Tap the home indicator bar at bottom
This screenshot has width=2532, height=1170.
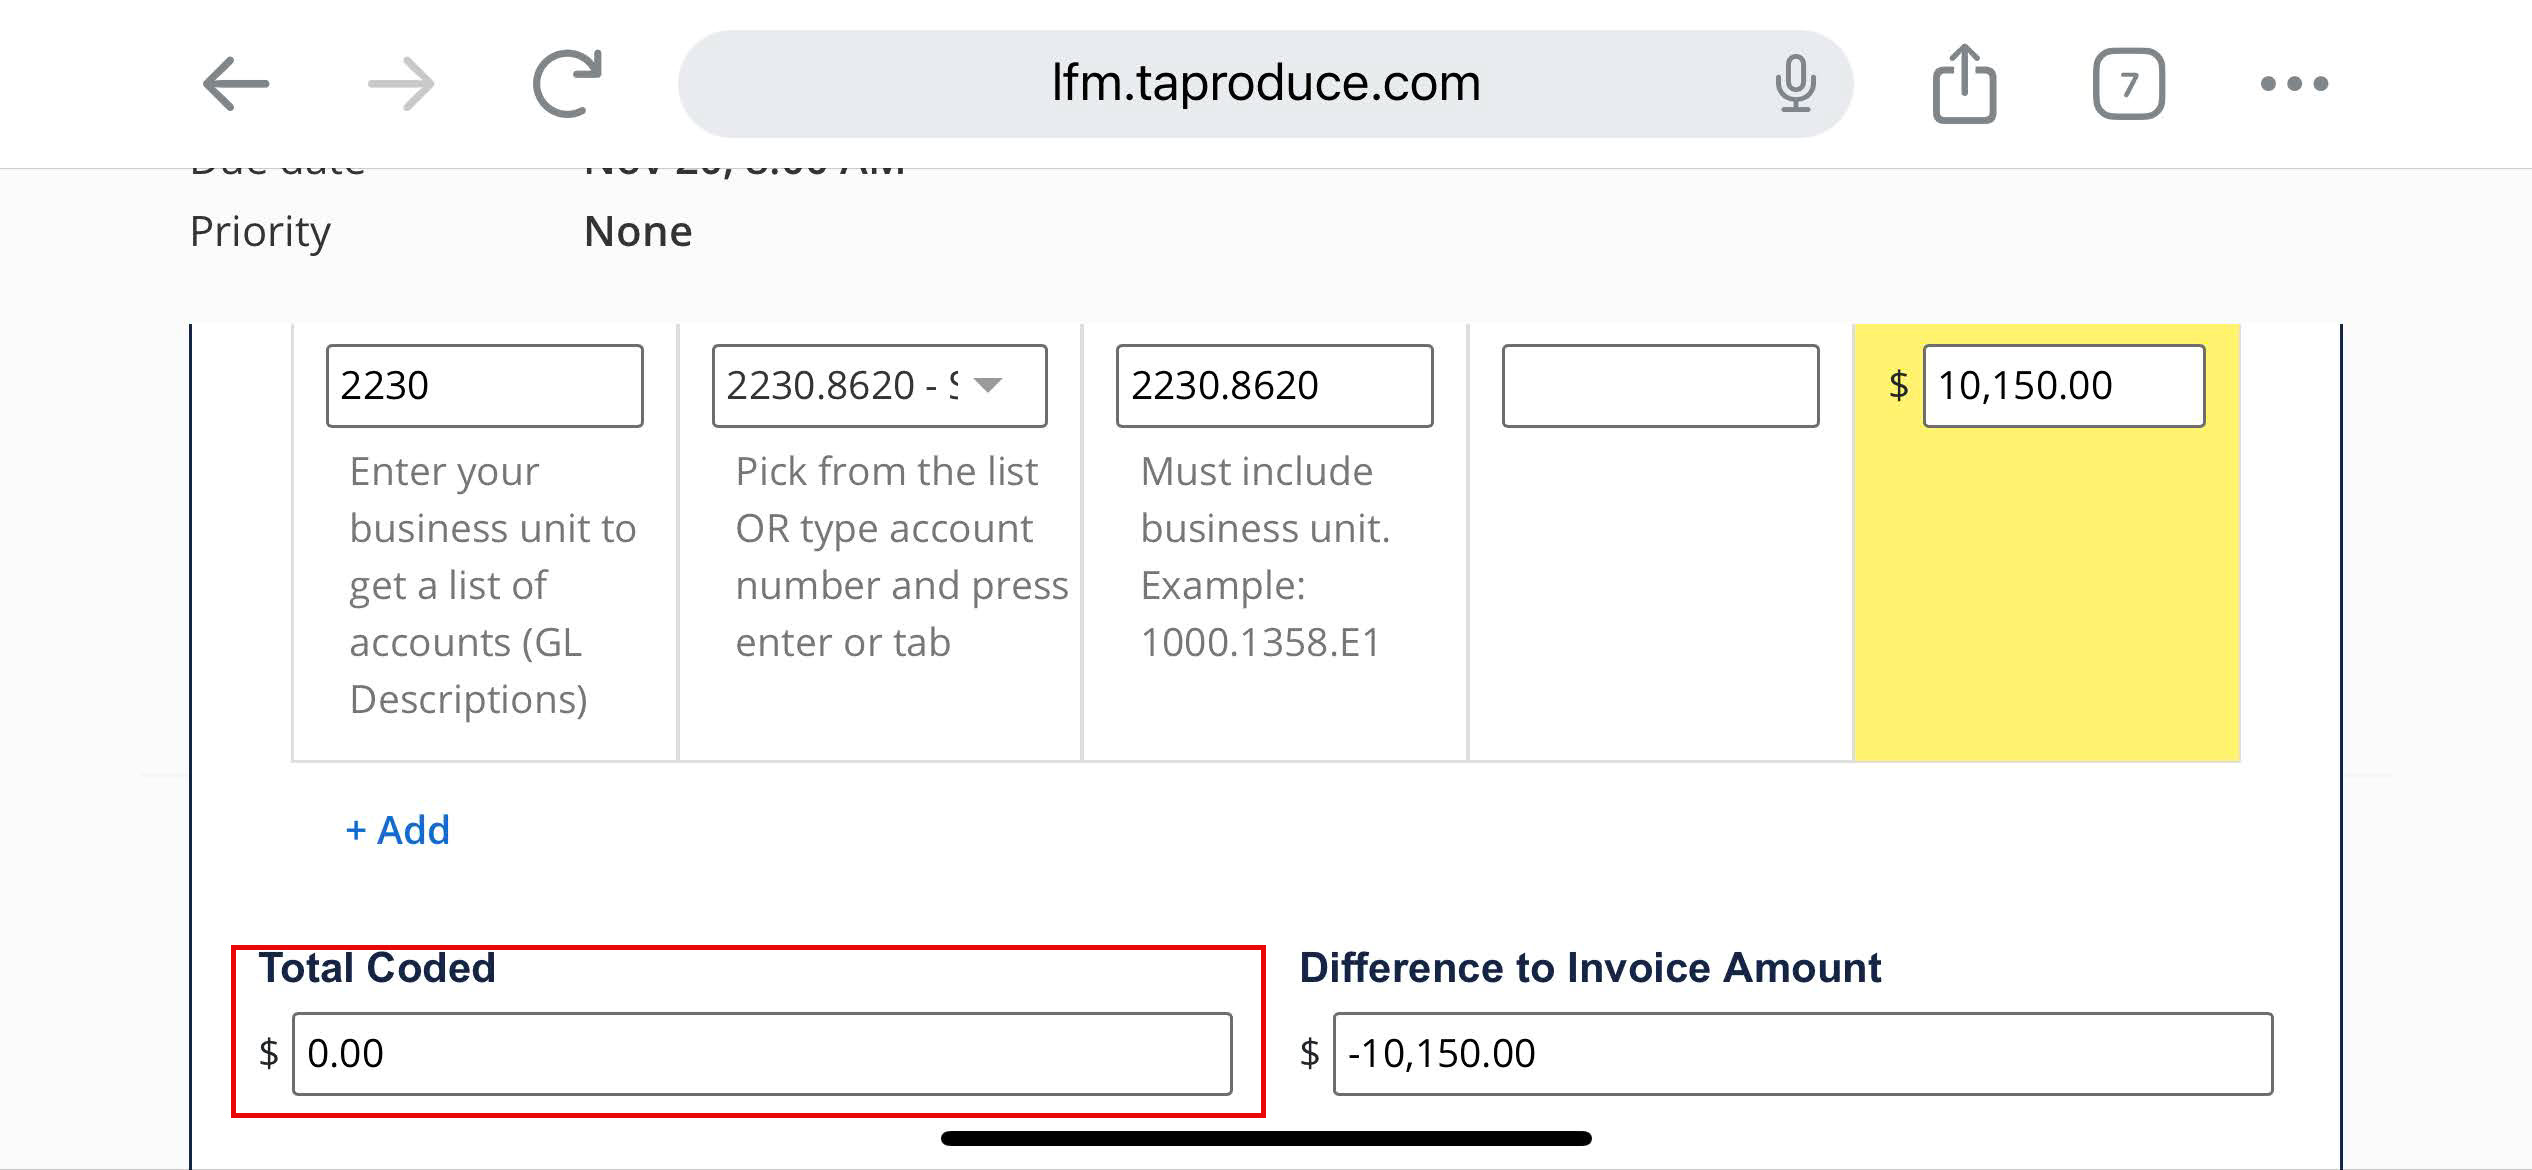click(x=1266, y=1138)
